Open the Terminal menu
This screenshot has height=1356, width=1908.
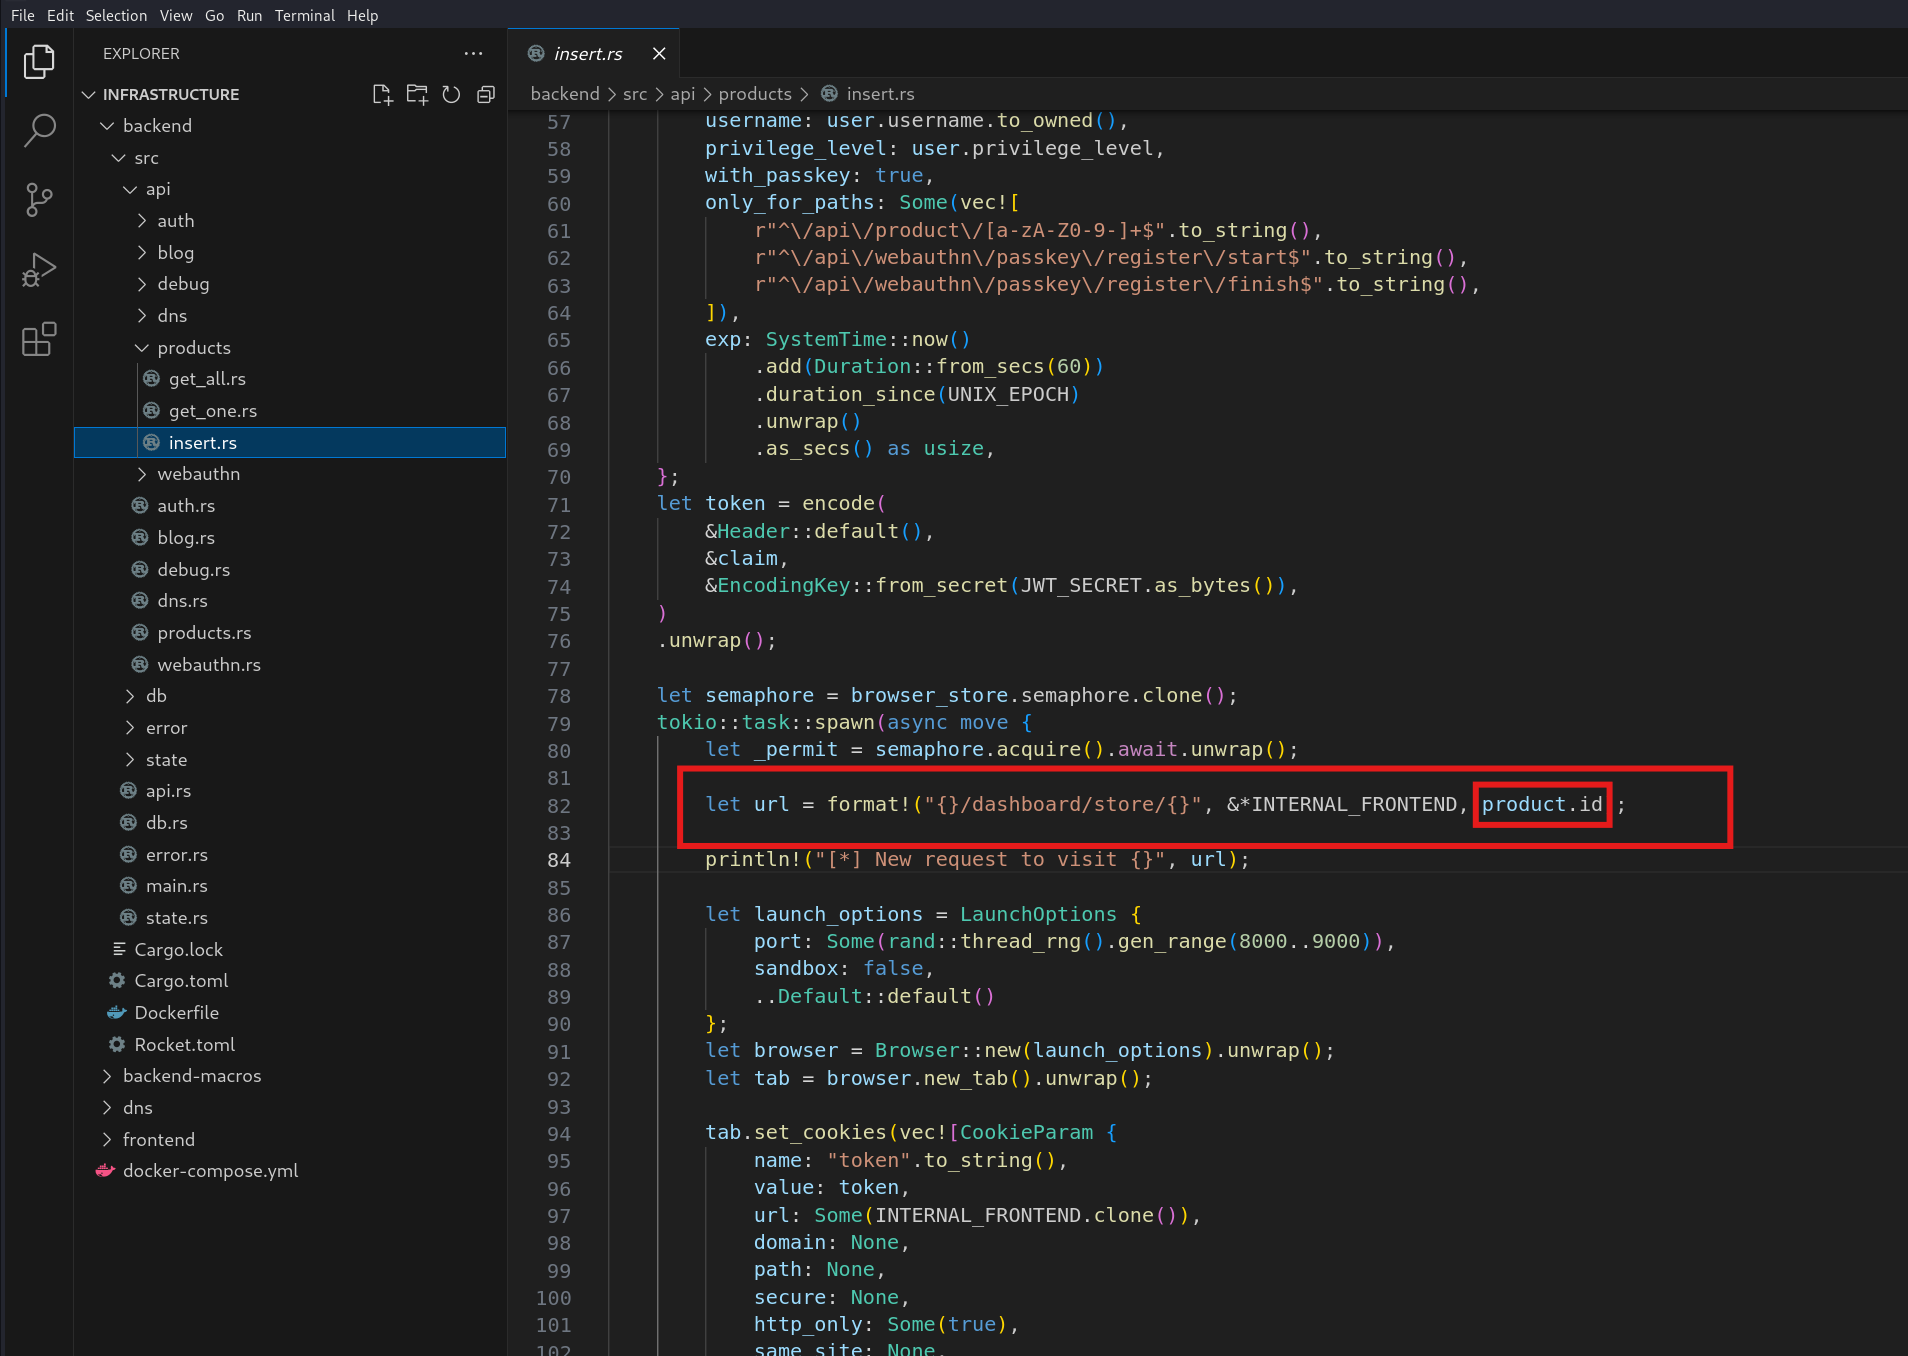click(x=304, y=15)
